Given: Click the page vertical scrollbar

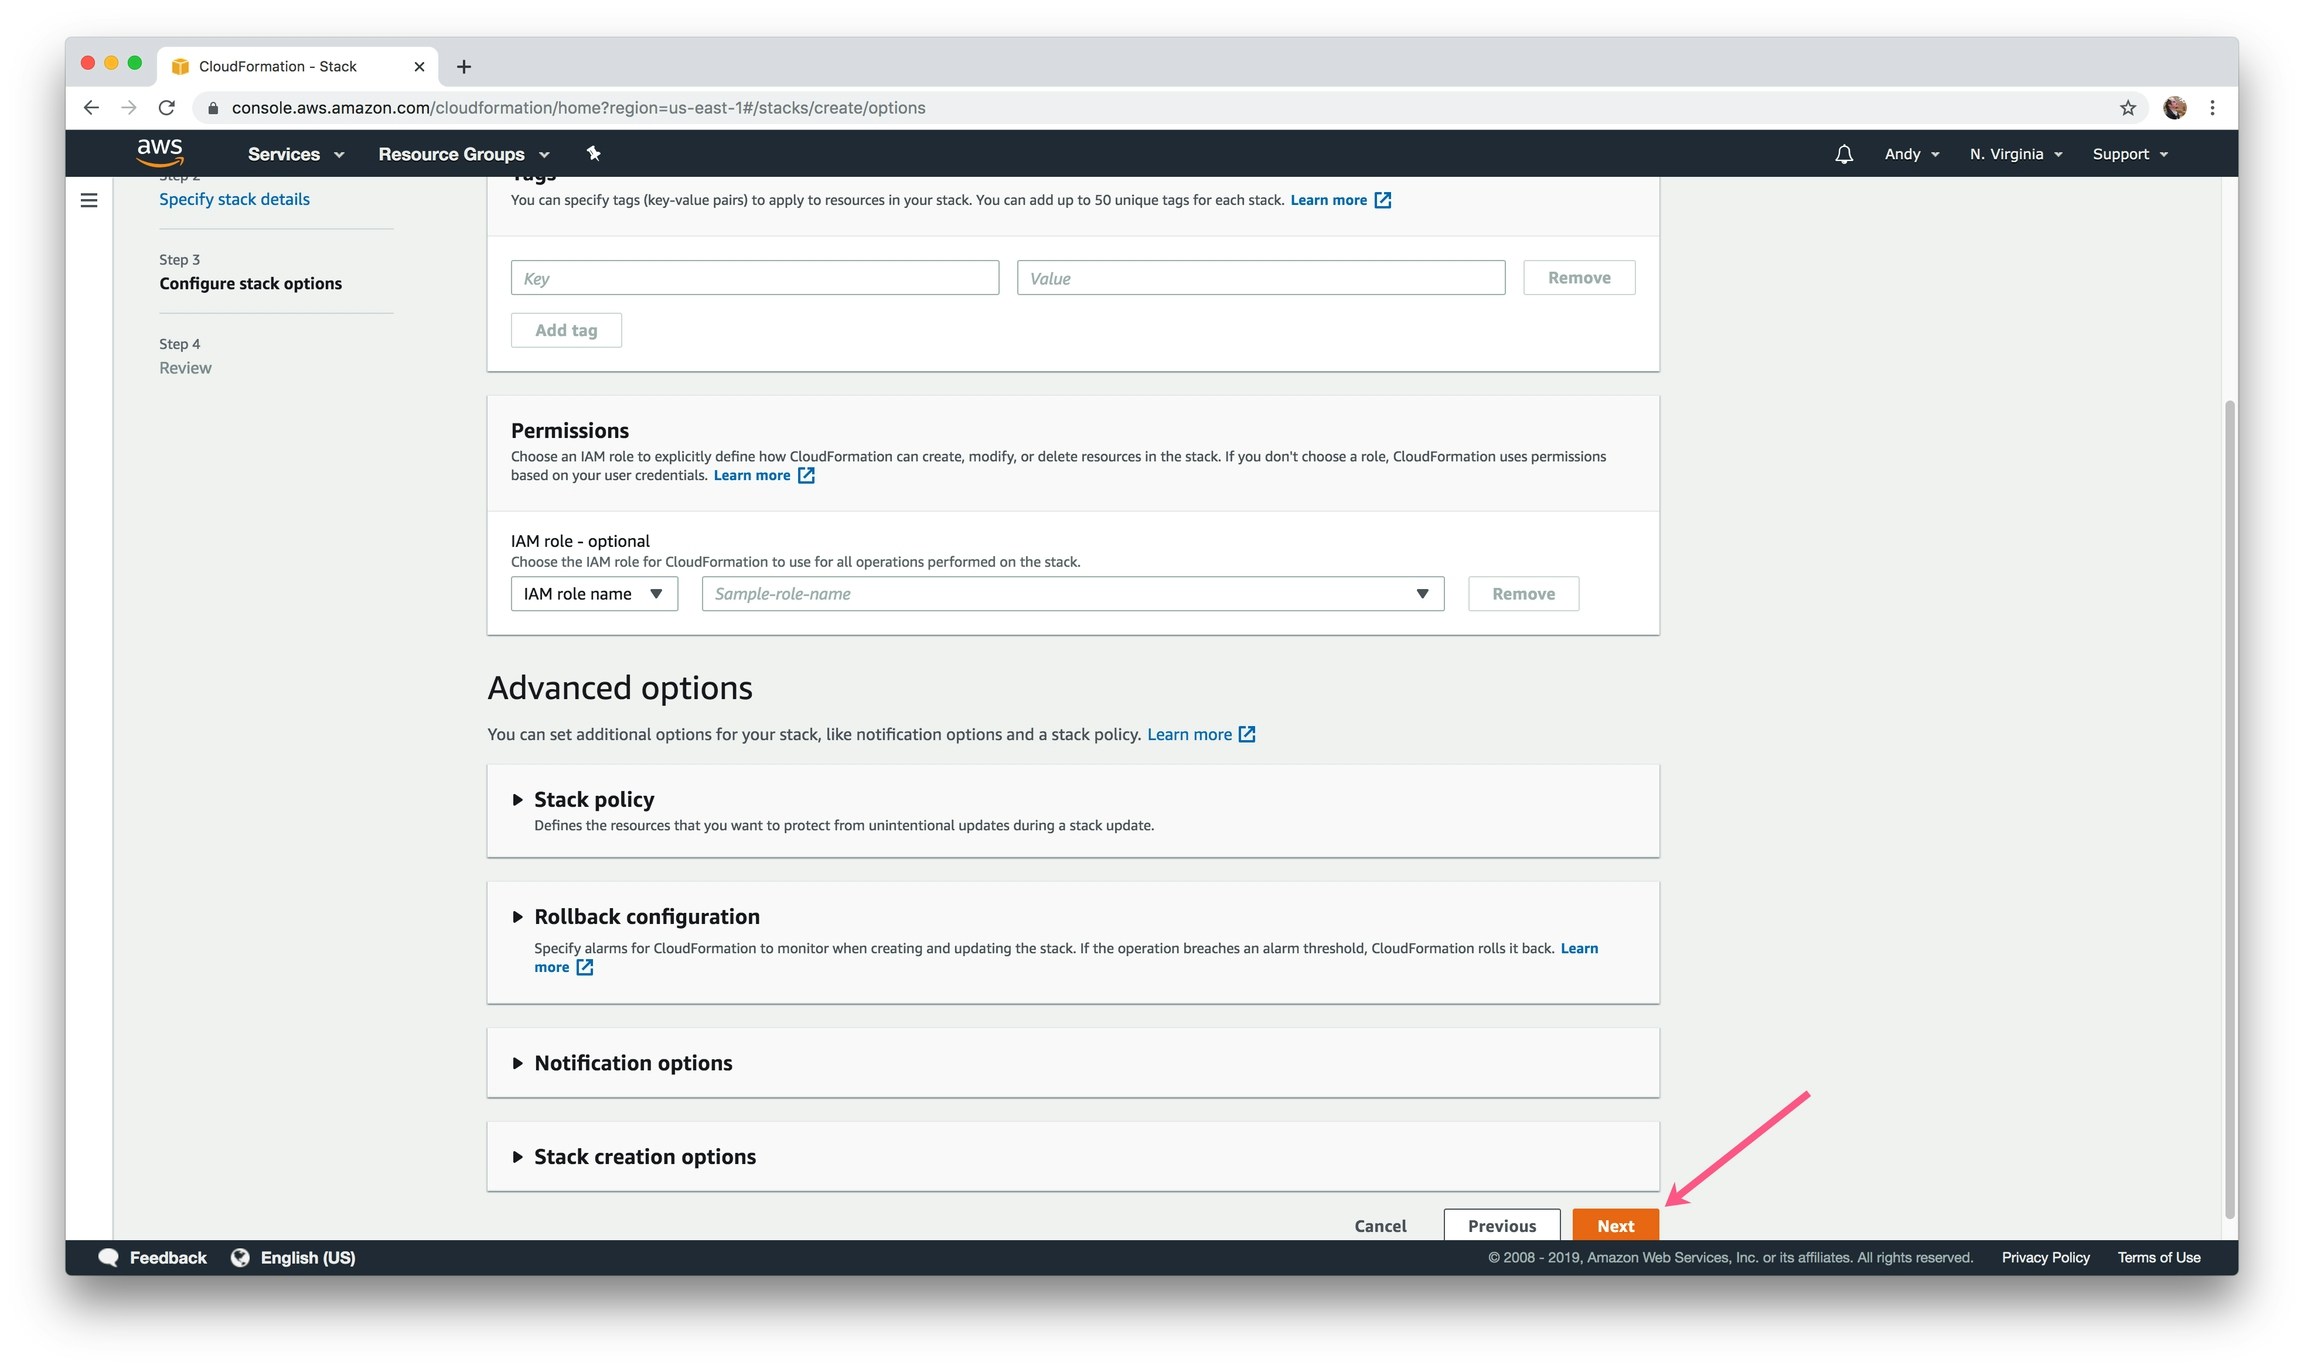Looking at the screenshot, I should (2229, 808).
